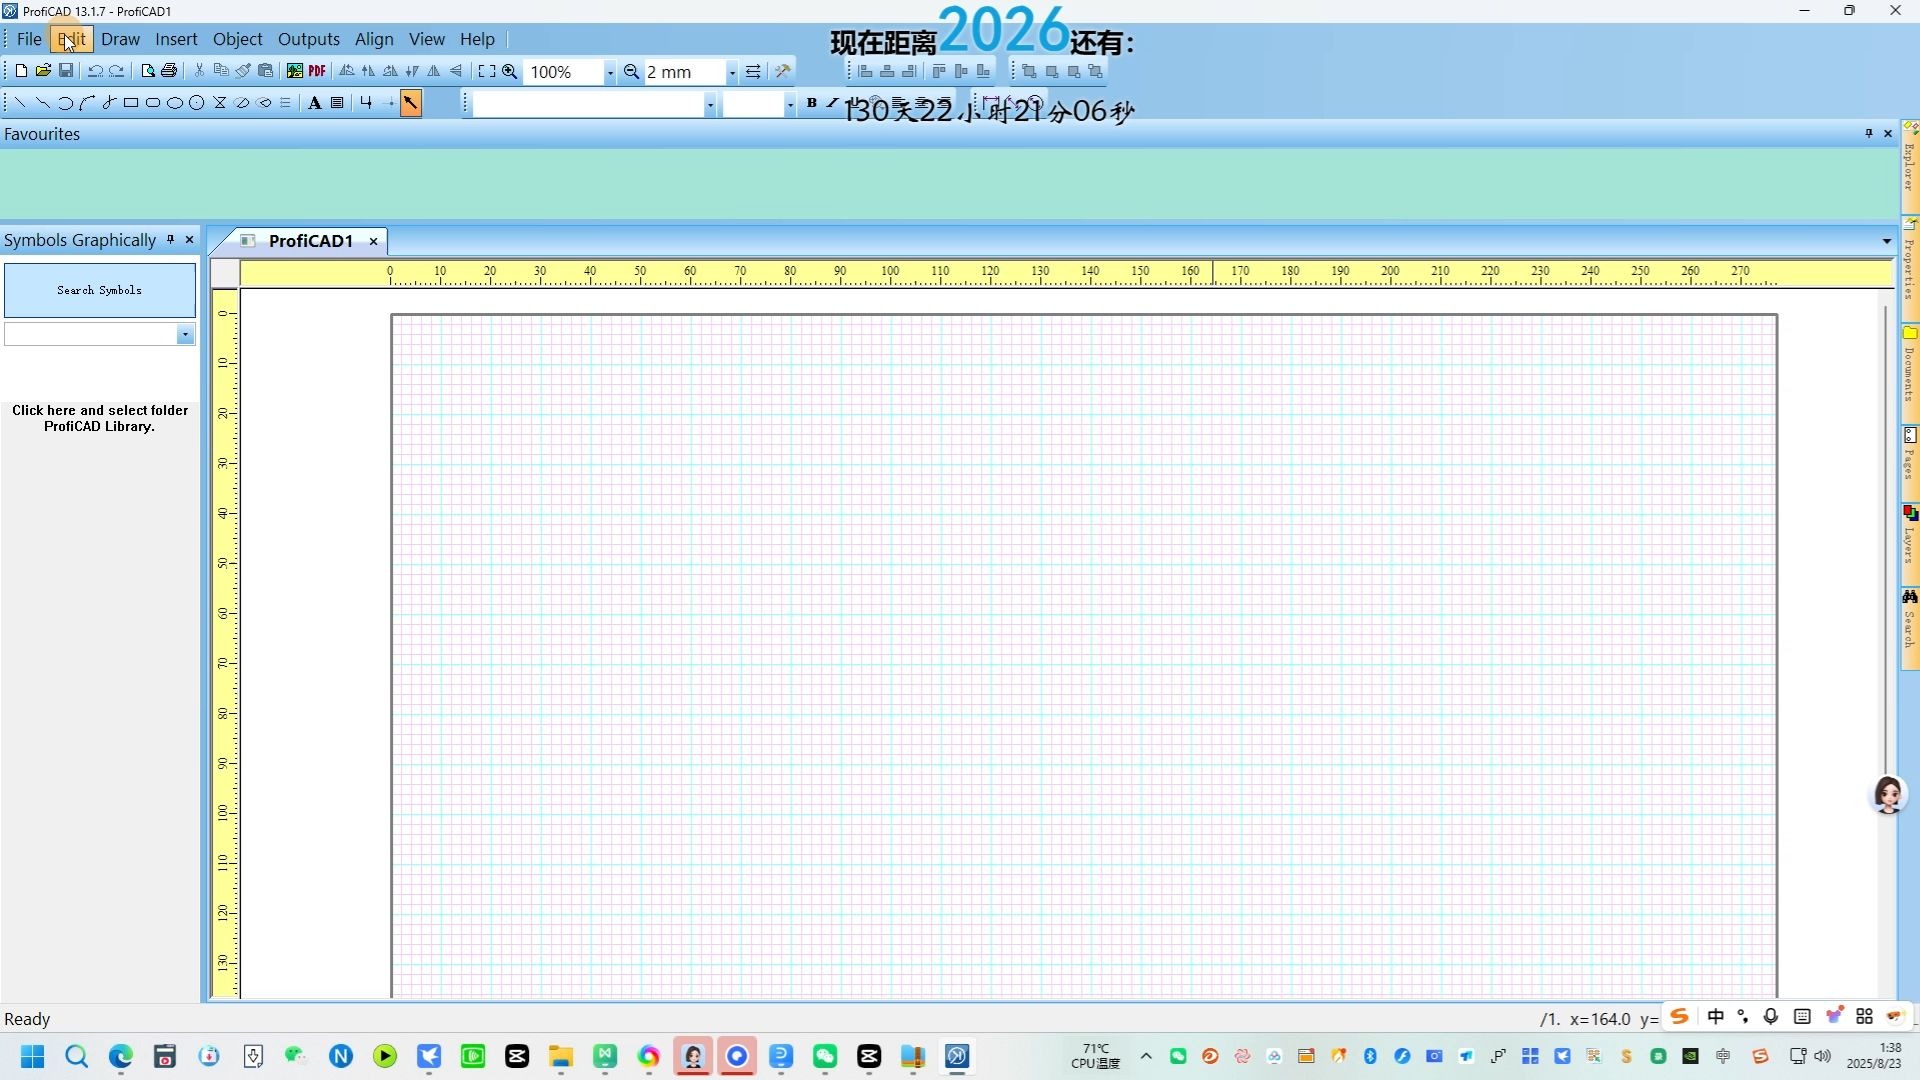1920x1080 pixels.
Task: Select the Line drawing tool
Action: [x=20, y=102]
